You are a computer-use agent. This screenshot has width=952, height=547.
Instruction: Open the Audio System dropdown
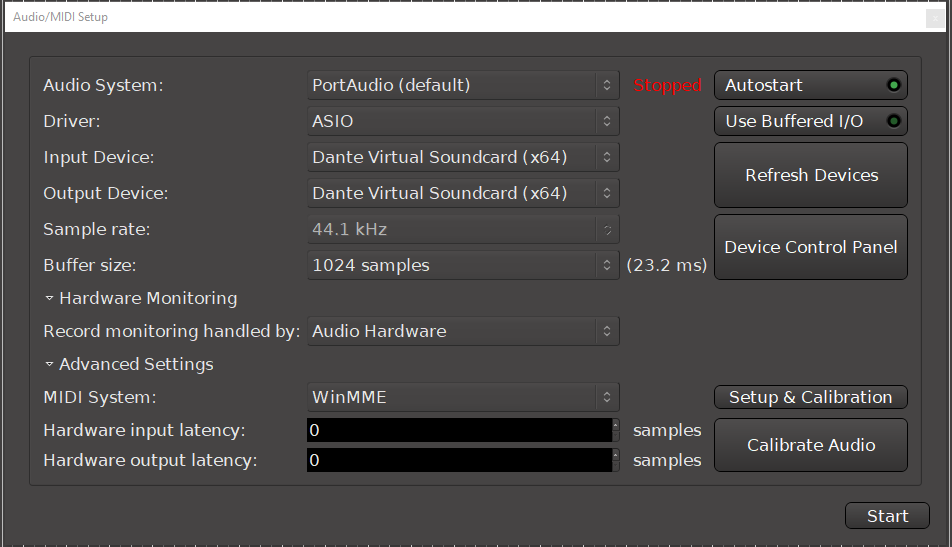point(463,86)
